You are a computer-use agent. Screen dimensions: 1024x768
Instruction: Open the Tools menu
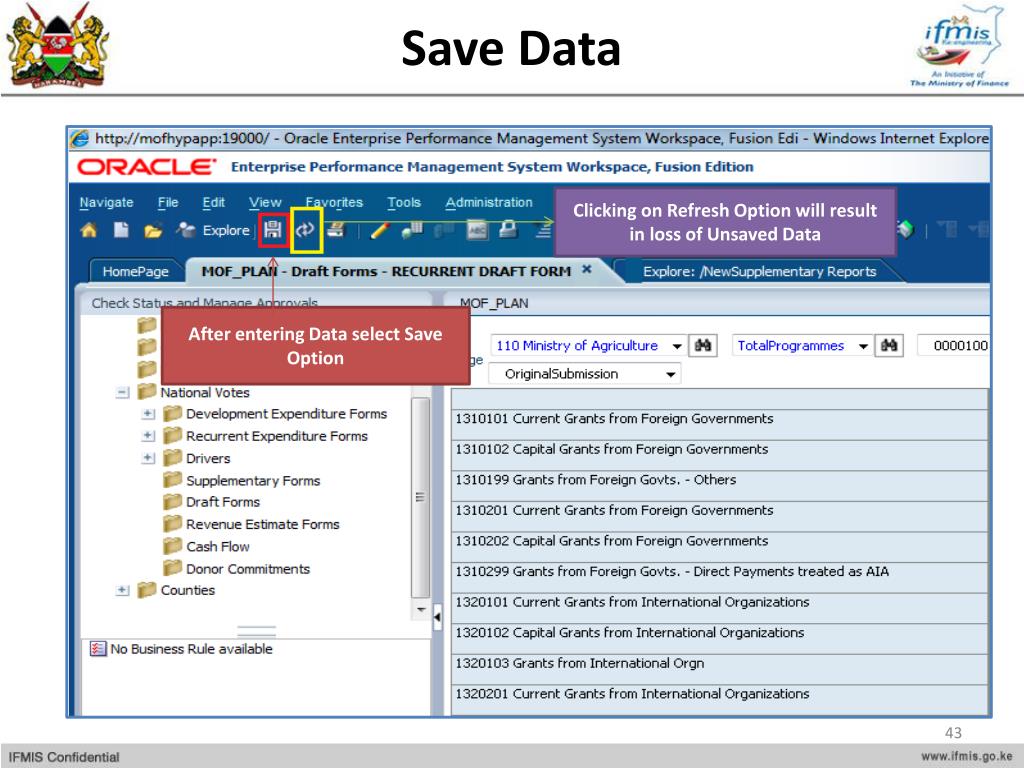coord(404,202)
